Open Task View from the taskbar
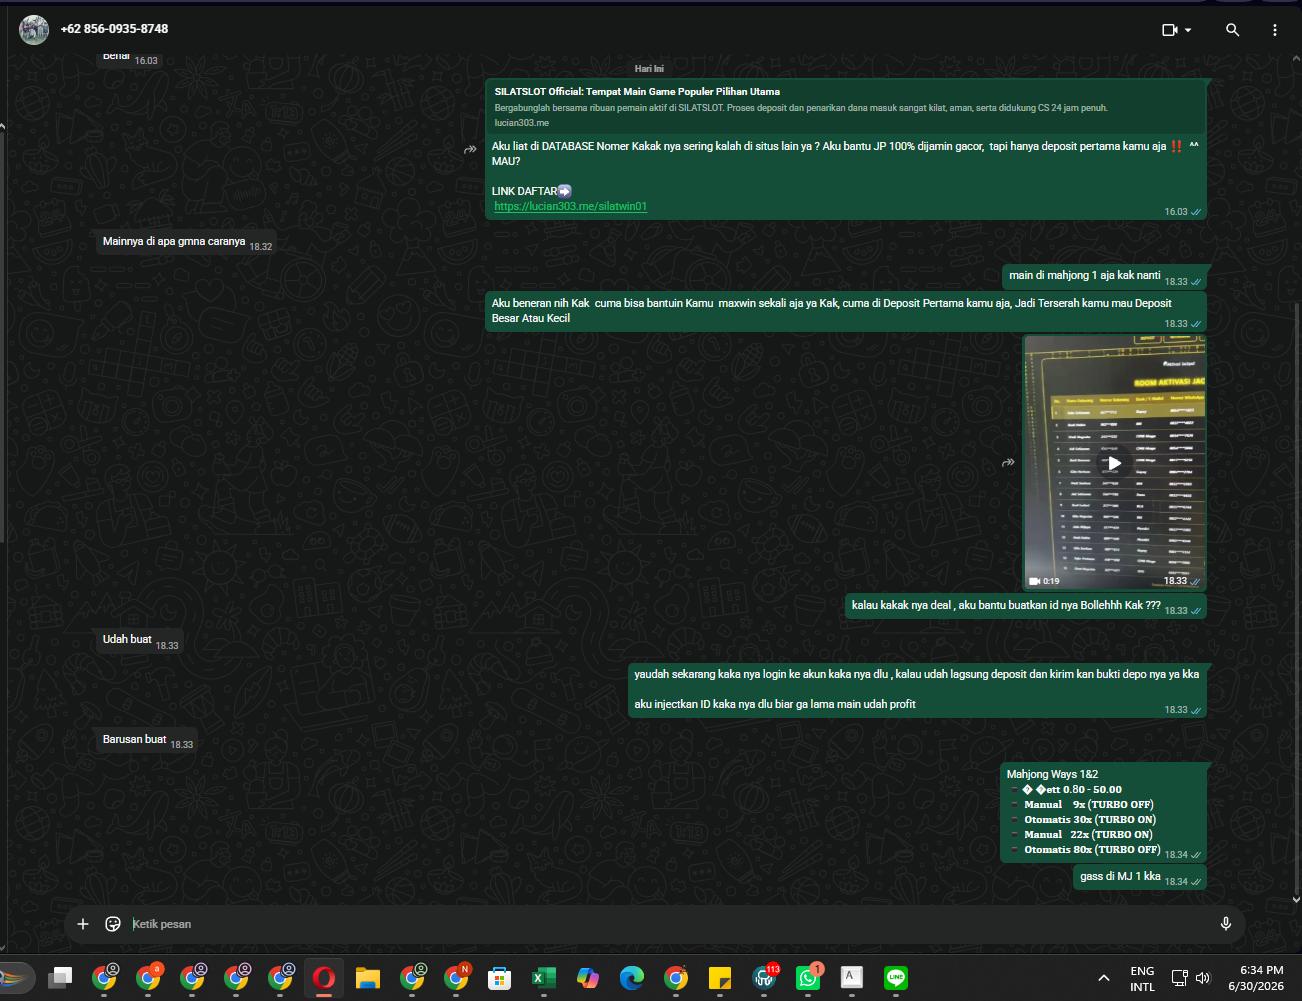 coord(60,978)
